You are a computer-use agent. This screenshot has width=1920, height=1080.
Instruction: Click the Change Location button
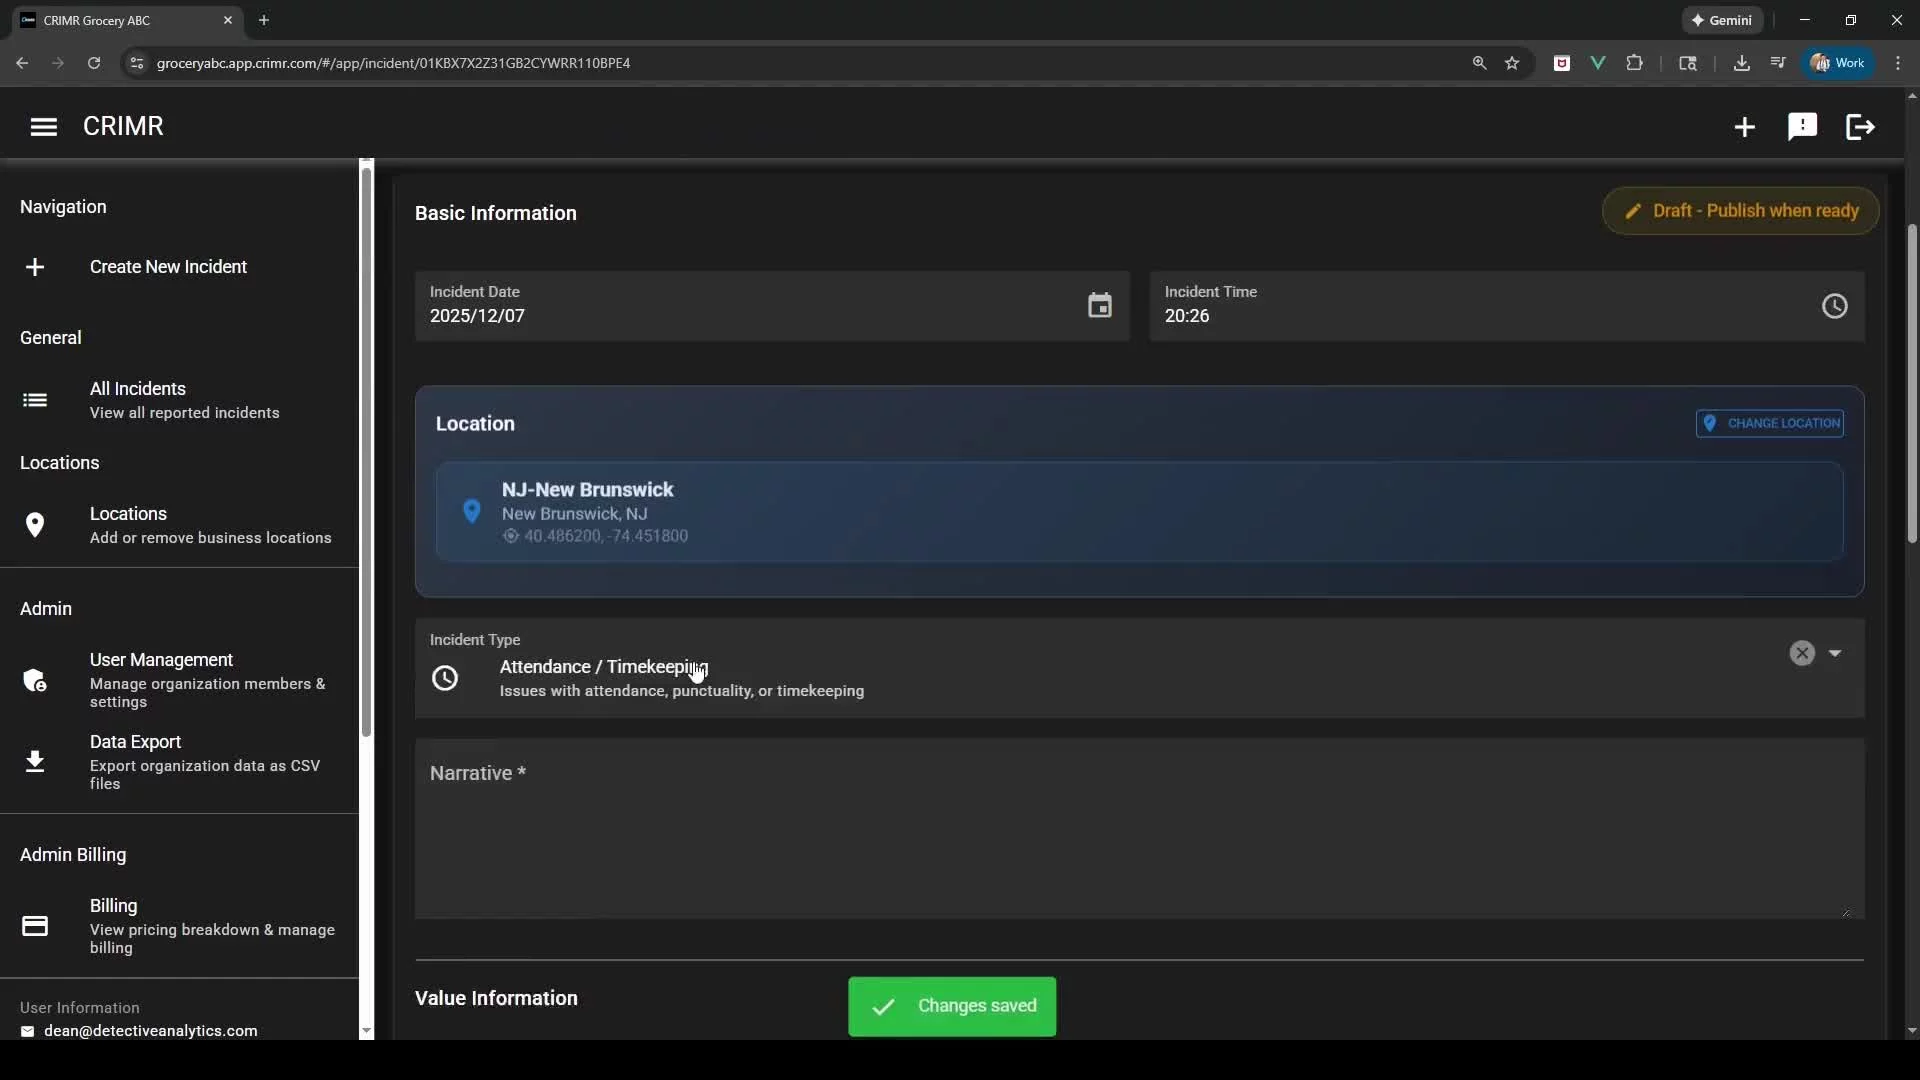(x=1770, y=423)
